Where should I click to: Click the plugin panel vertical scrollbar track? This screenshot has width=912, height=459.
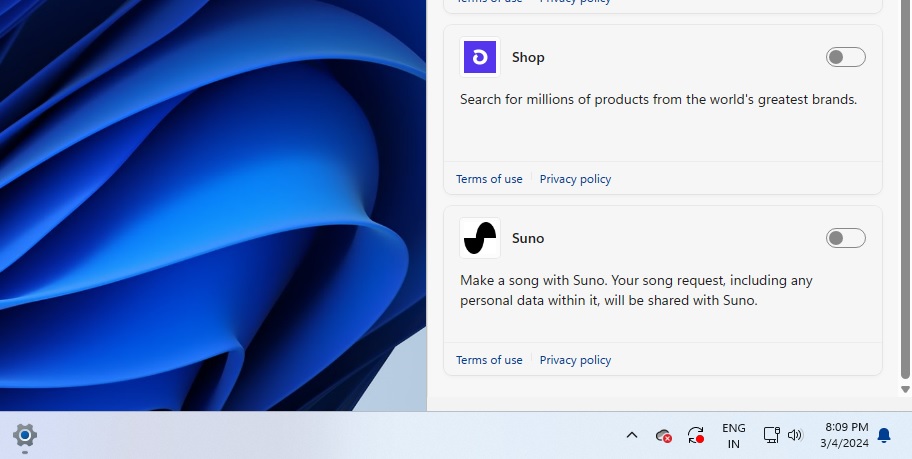click(905, 200)
